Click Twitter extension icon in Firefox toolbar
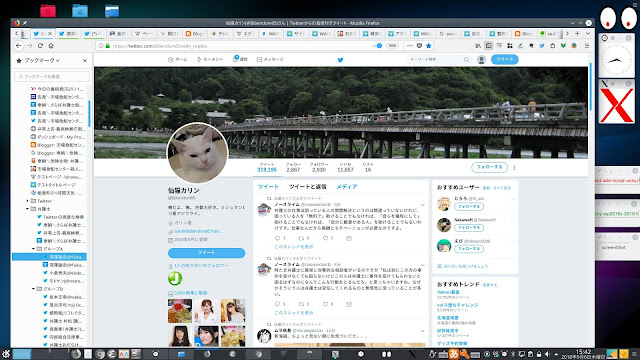 click(542, 46)
